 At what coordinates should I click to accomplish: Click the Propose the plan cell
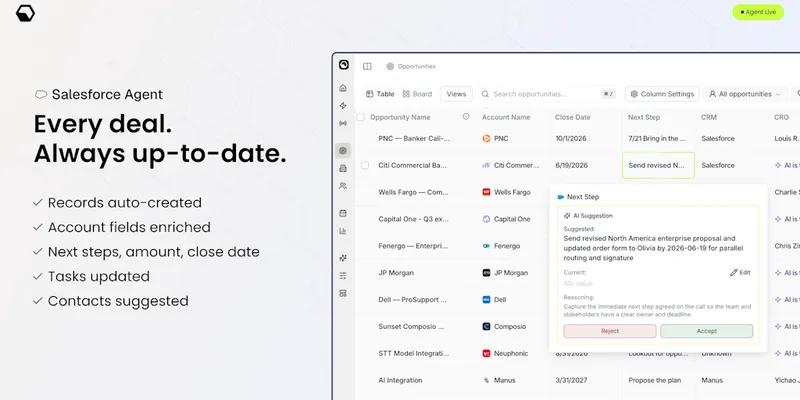[x=655, y=380]
